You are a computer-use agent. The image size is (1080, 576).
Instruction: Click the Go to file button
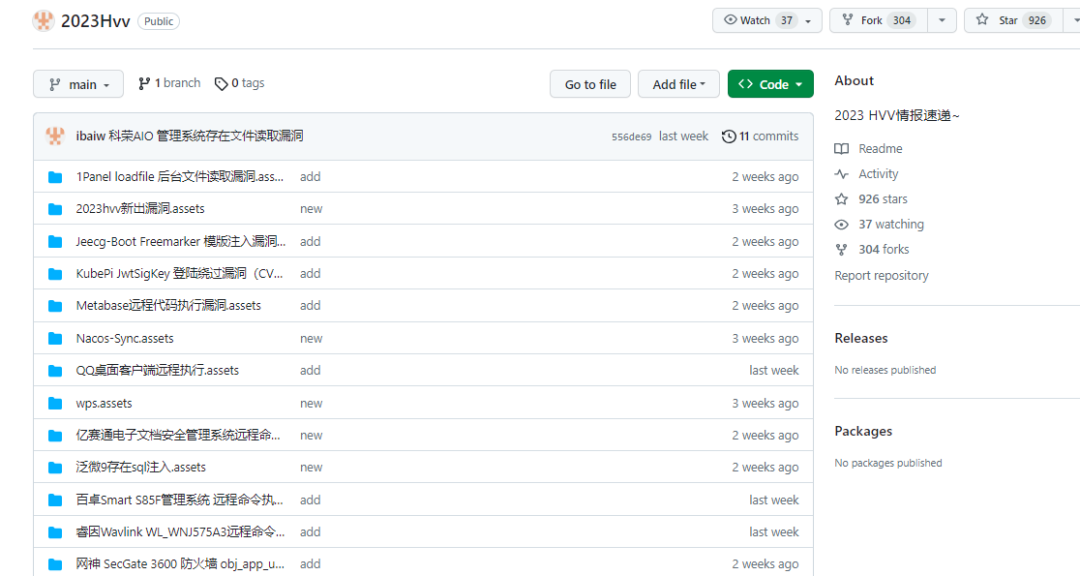point(590,84)
